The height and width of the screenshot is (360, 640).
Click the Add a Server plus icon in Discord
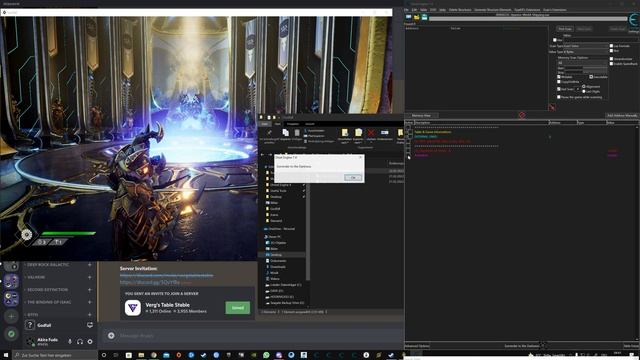pos(11,316)
